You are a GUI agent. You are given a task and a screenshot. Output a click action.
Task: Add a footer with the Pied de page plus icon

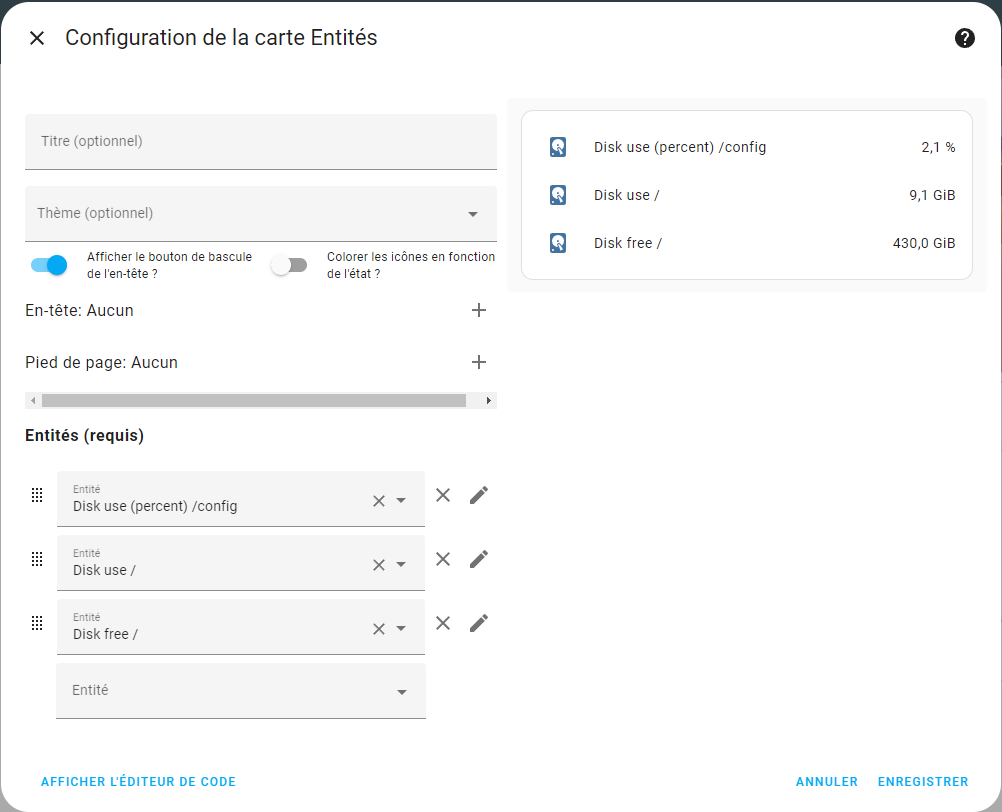pyautogui.click(x=479, y=362)
